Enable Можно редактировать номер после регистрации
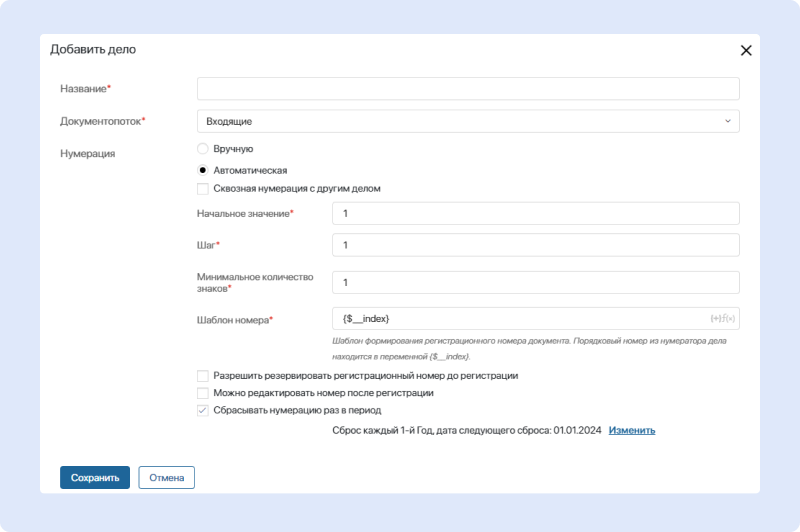Viewport: 800px width, 532px height. click(x=203, y=393)
